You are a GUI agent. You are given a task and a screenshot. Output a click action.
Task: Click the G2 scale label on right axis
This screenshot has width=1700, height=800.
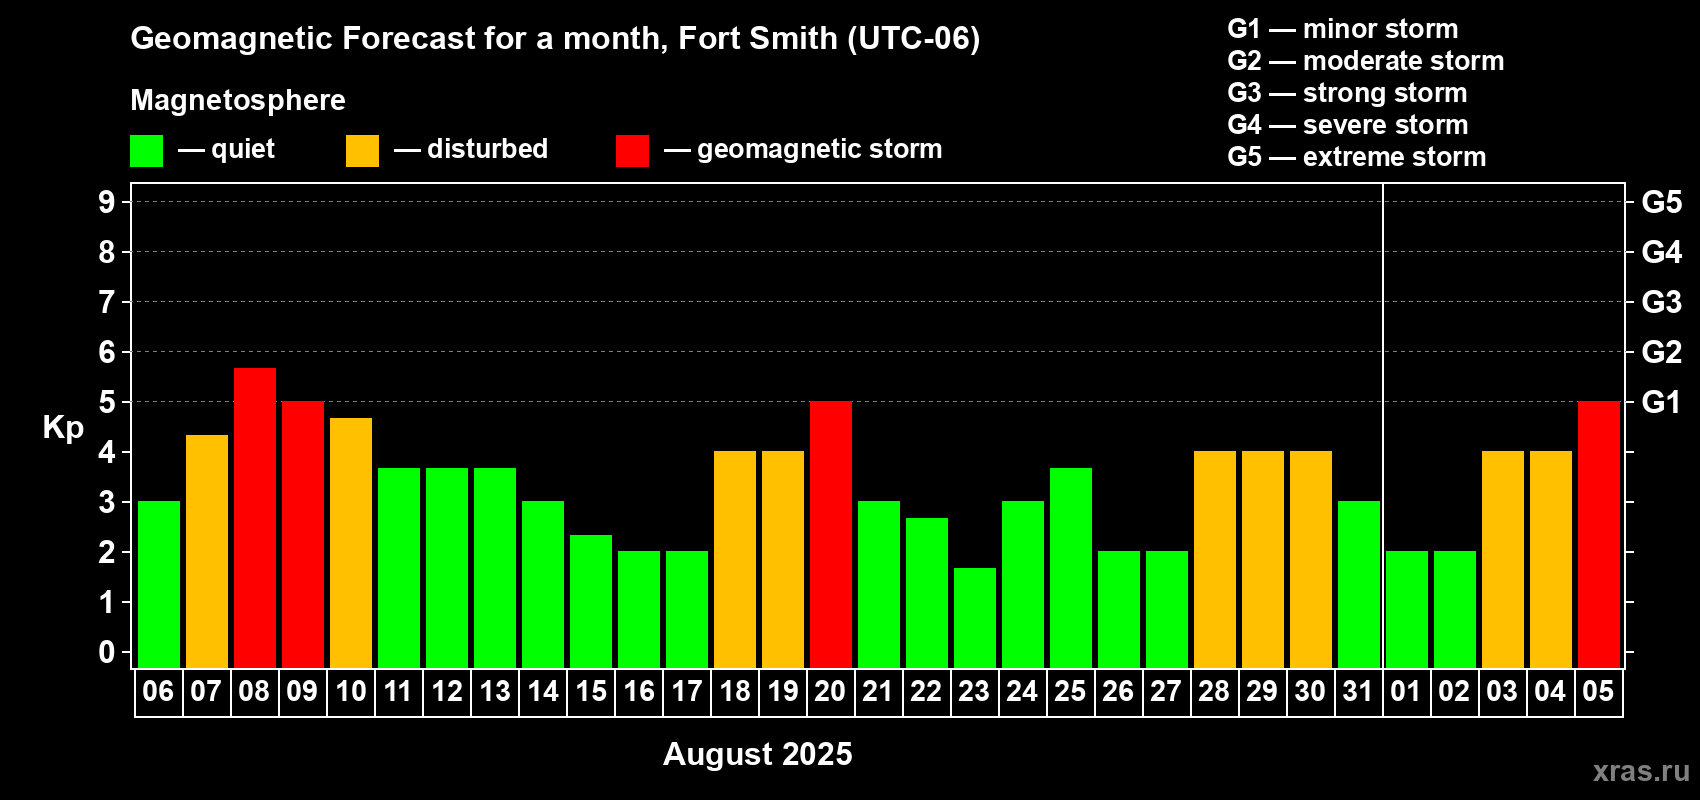pos(1662,352)
